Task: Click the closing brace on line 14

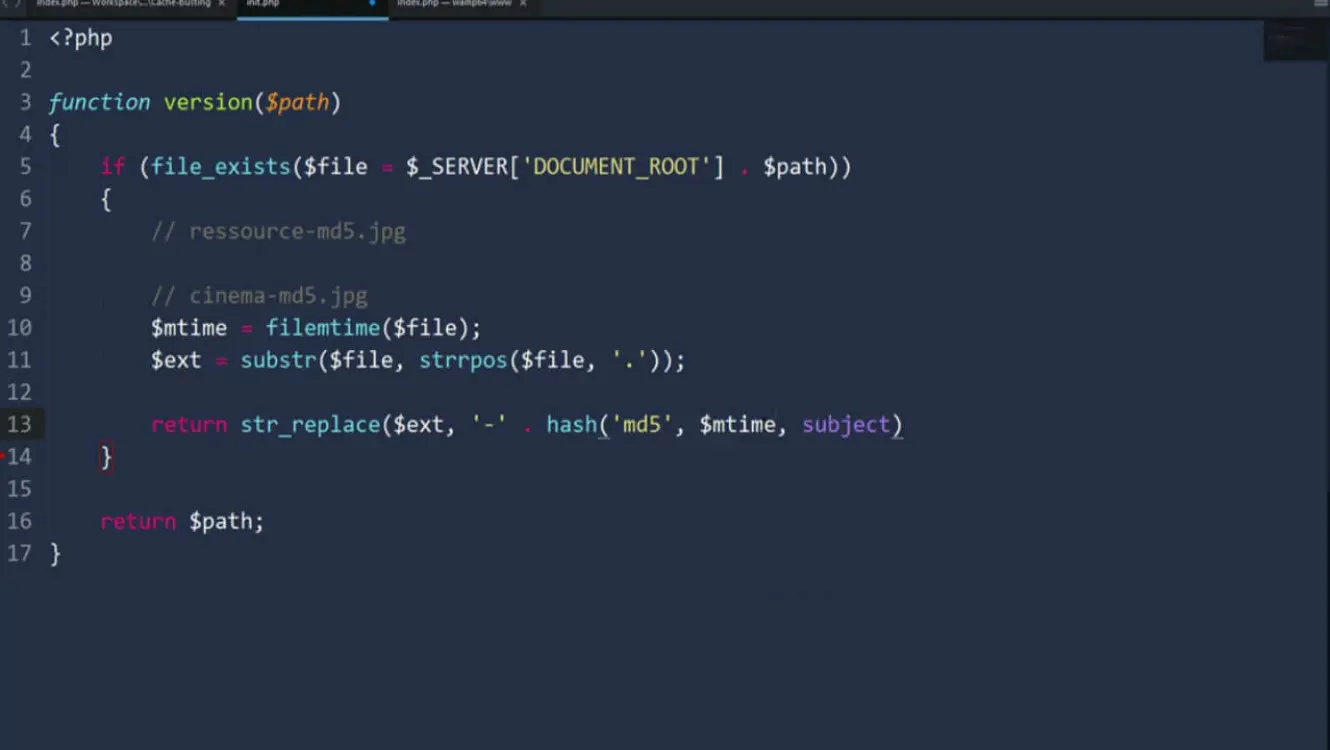Action: (x=106, y=457)
